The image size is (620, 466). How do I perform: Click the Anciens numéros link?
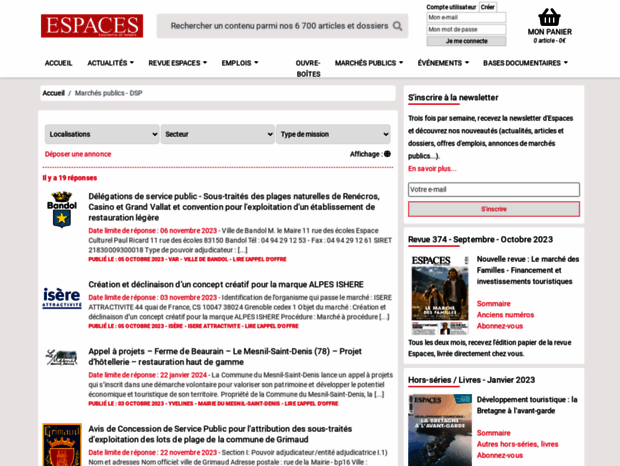pos(505,315)
